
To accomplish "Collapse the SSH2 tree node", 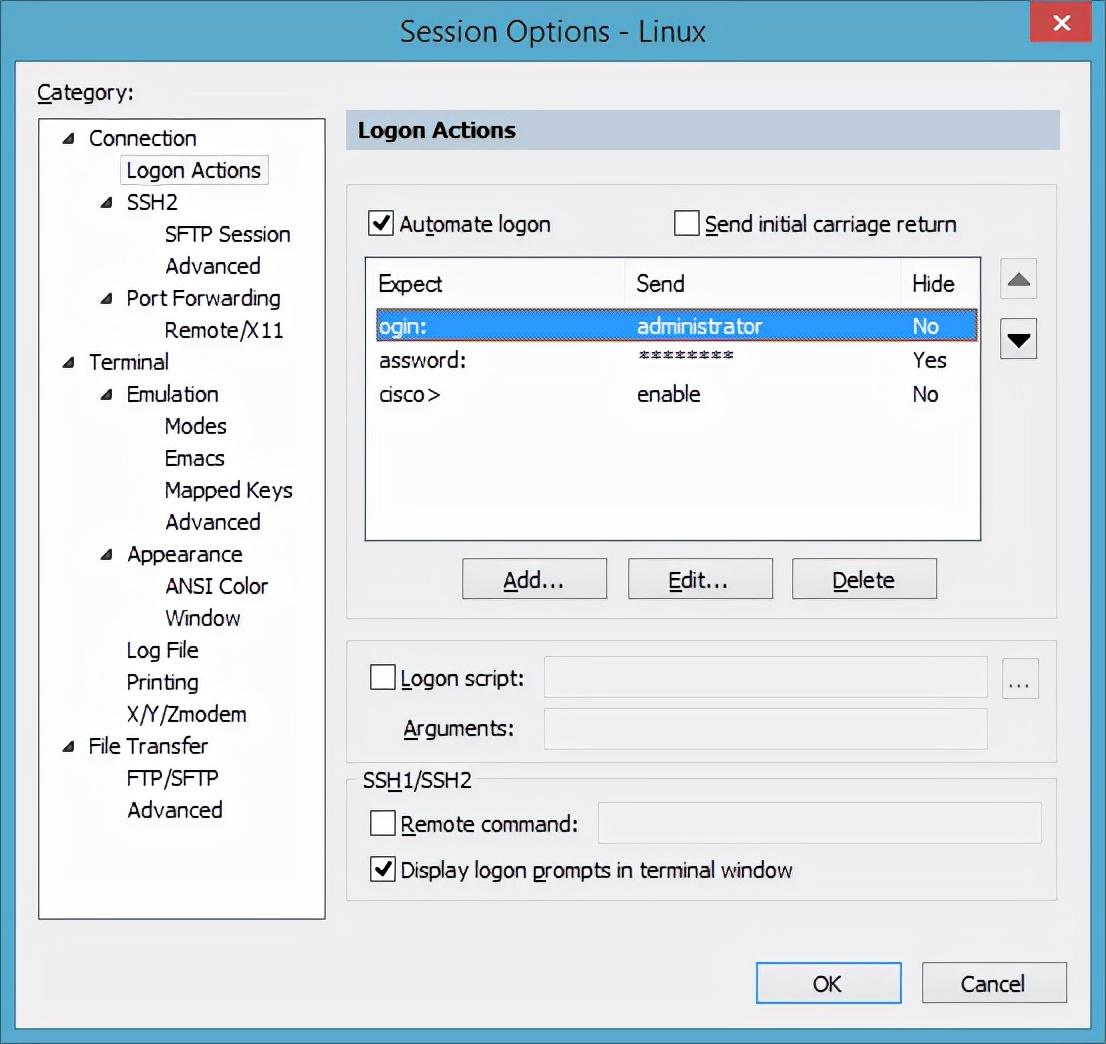I will coord(107,202).
